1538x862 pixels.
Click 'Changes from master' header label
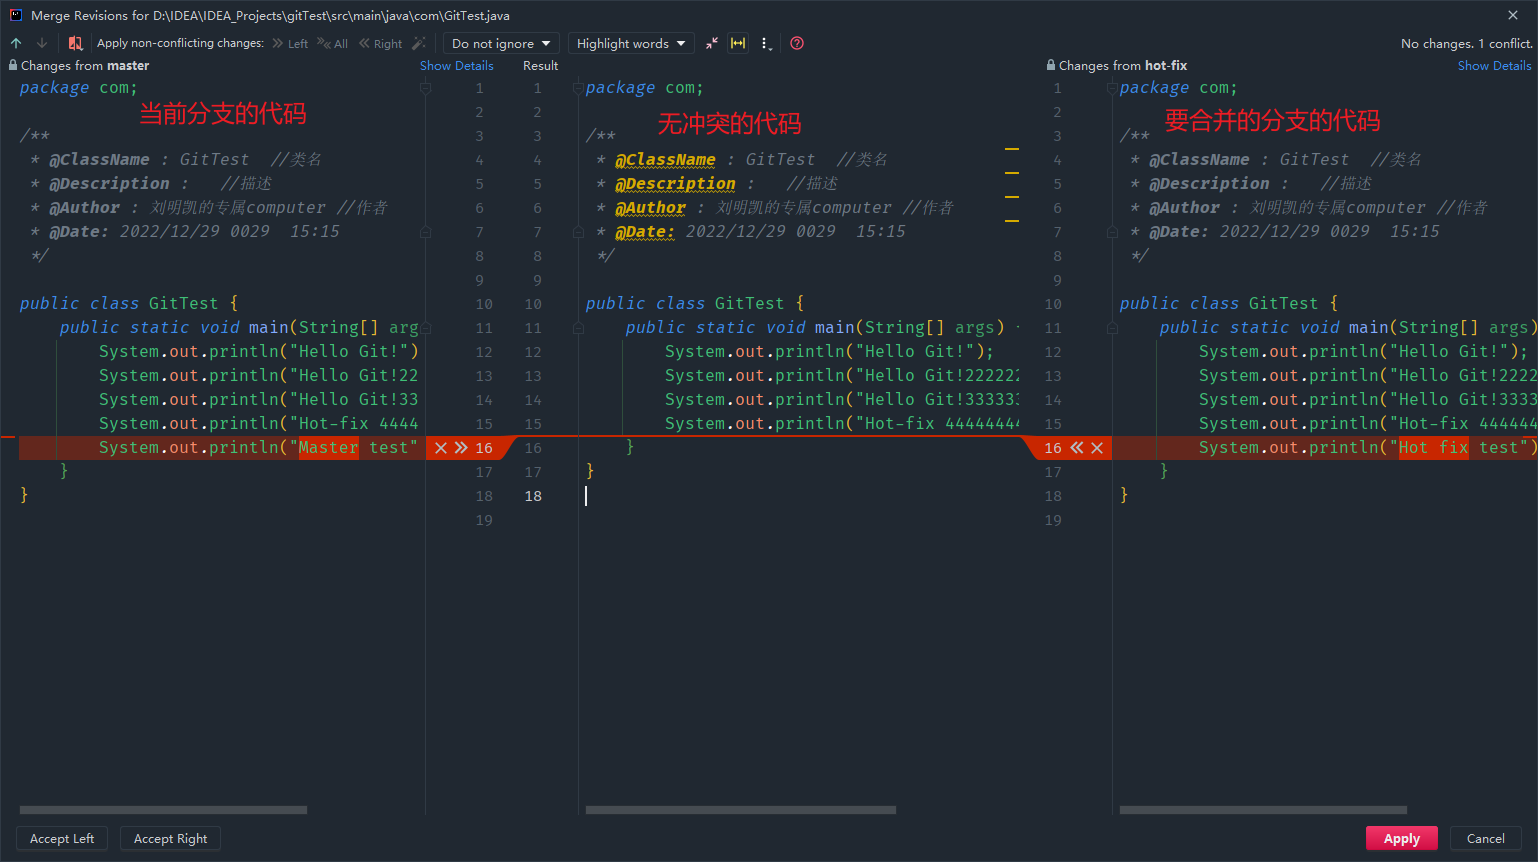tap(85, 65)
